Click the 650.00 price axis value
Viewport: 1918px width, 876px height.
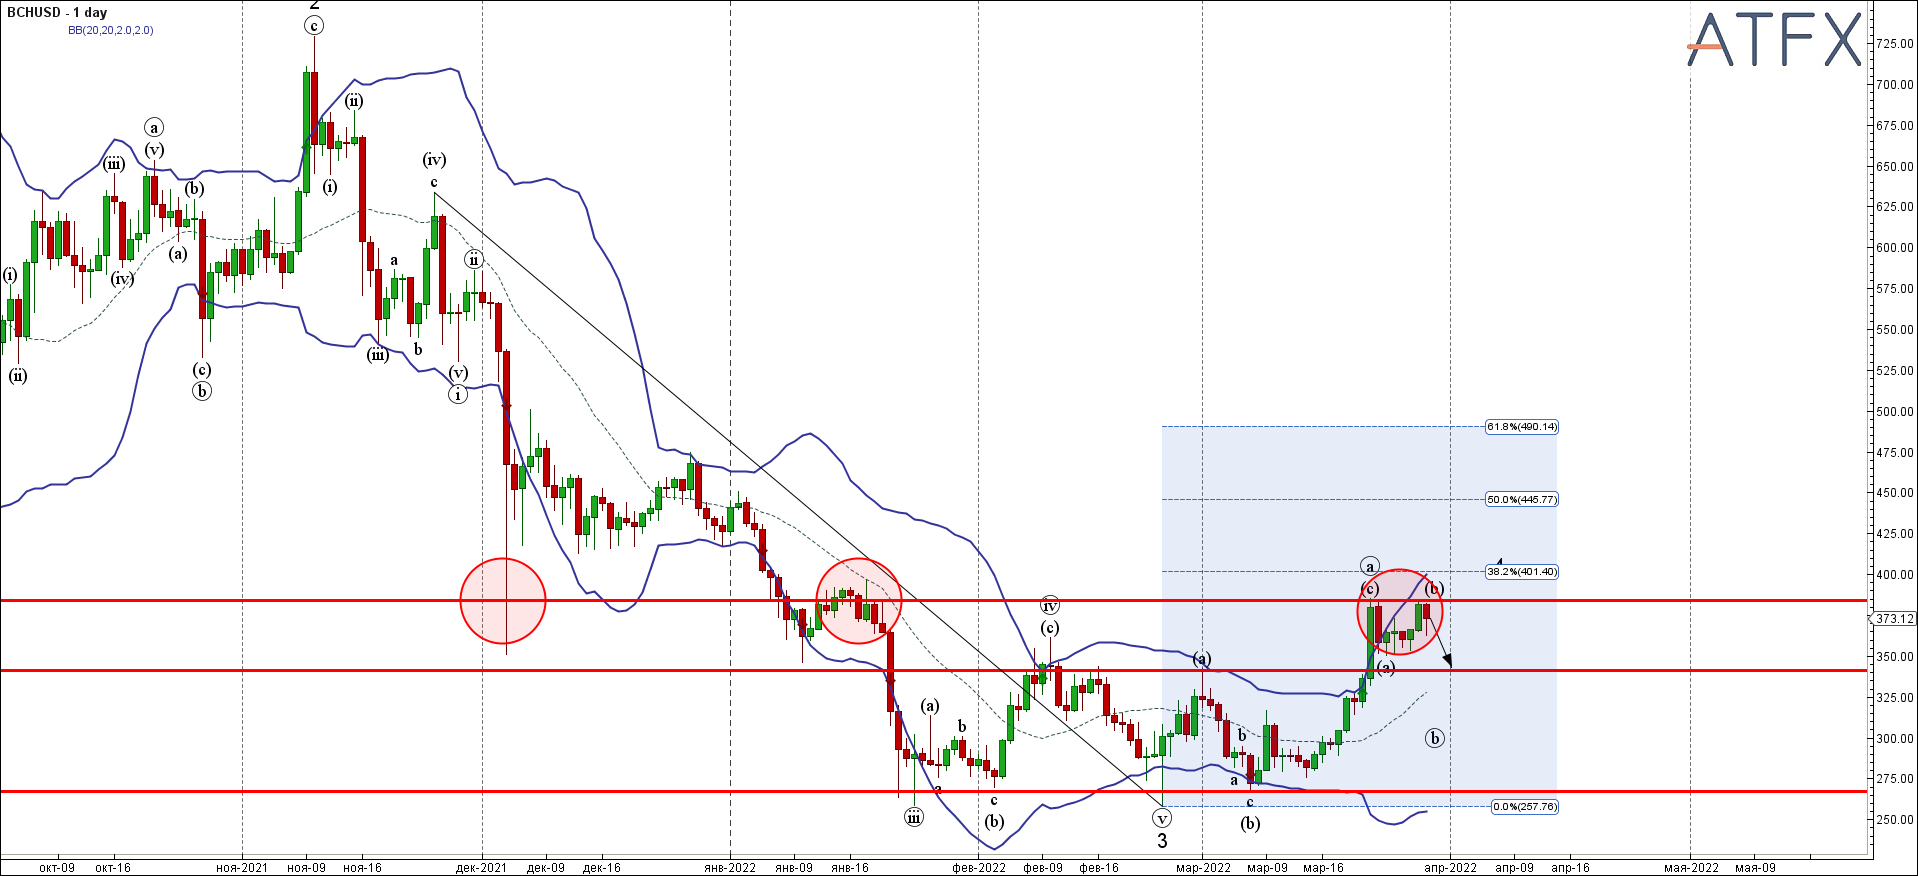pos(1895,167)
